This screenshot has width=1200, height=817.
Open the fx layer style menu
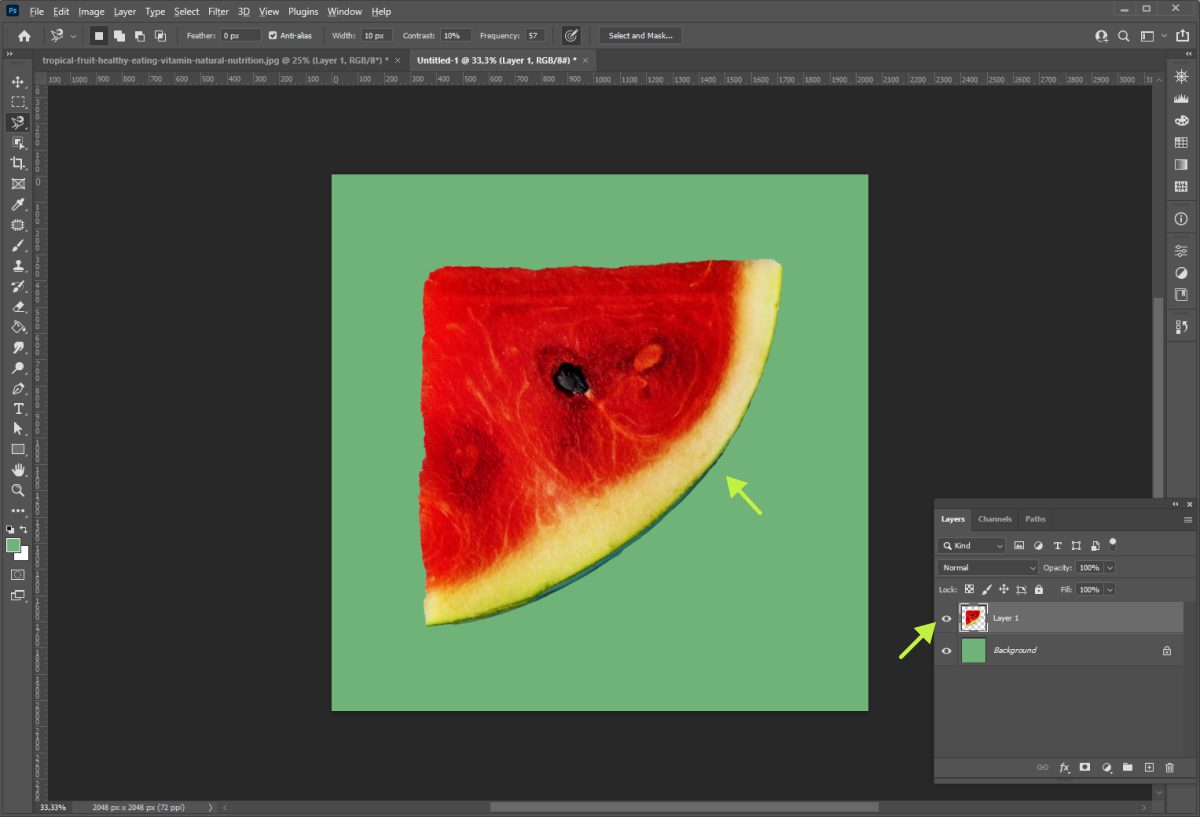(x=1064, y=767)
